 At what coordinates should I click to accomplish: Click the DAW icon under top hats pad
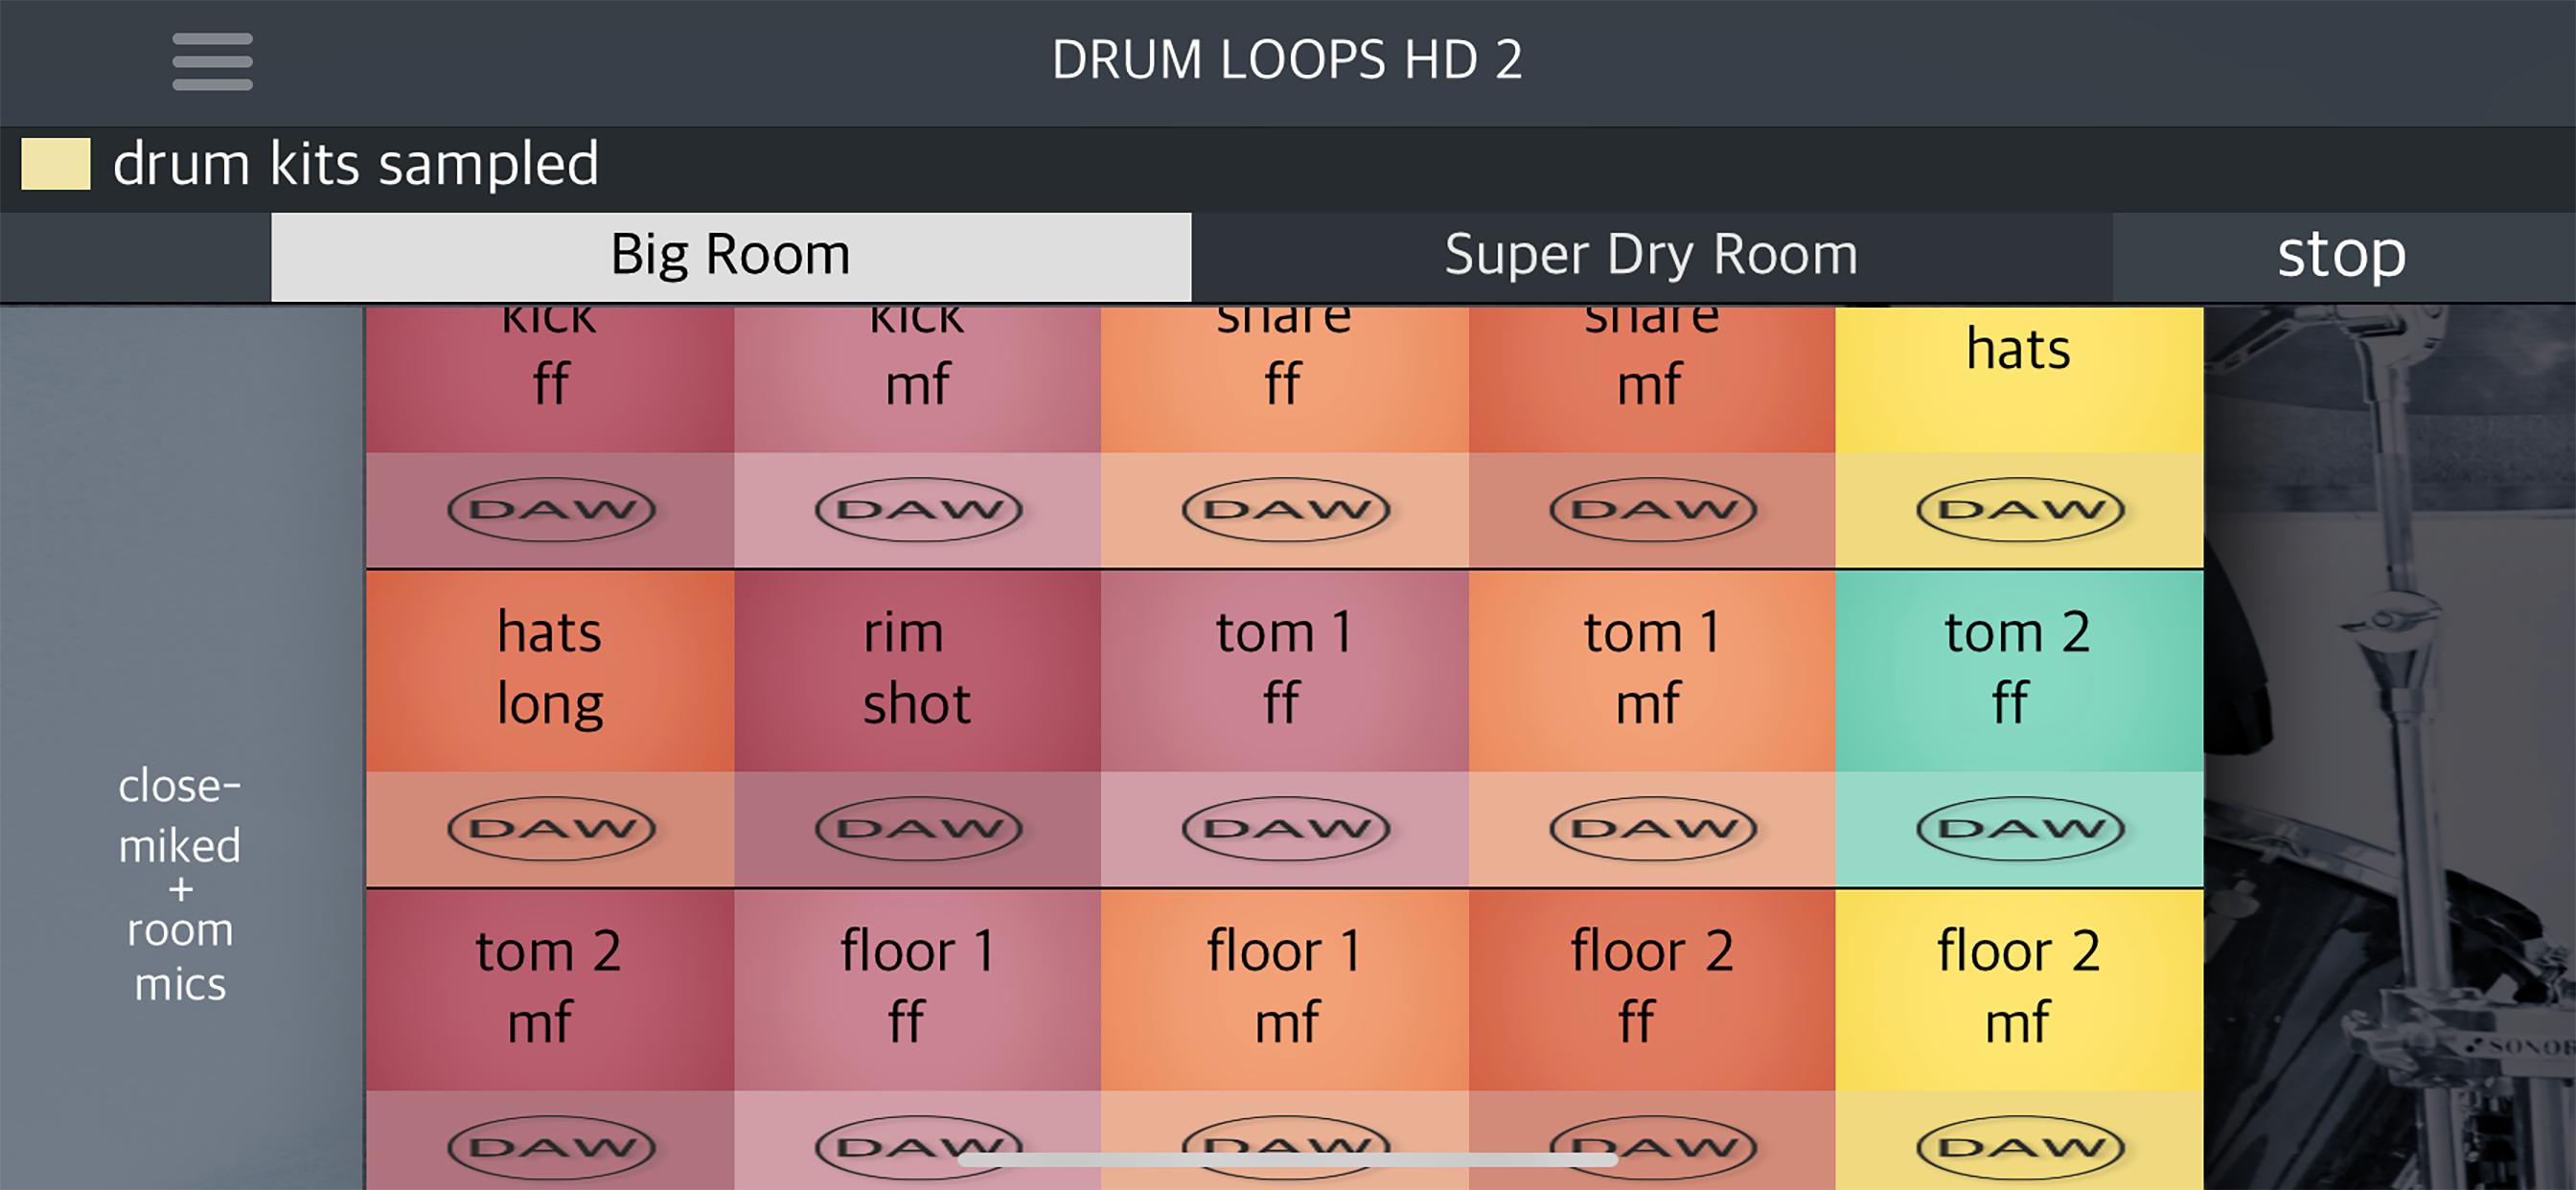tap(2020, 510)
